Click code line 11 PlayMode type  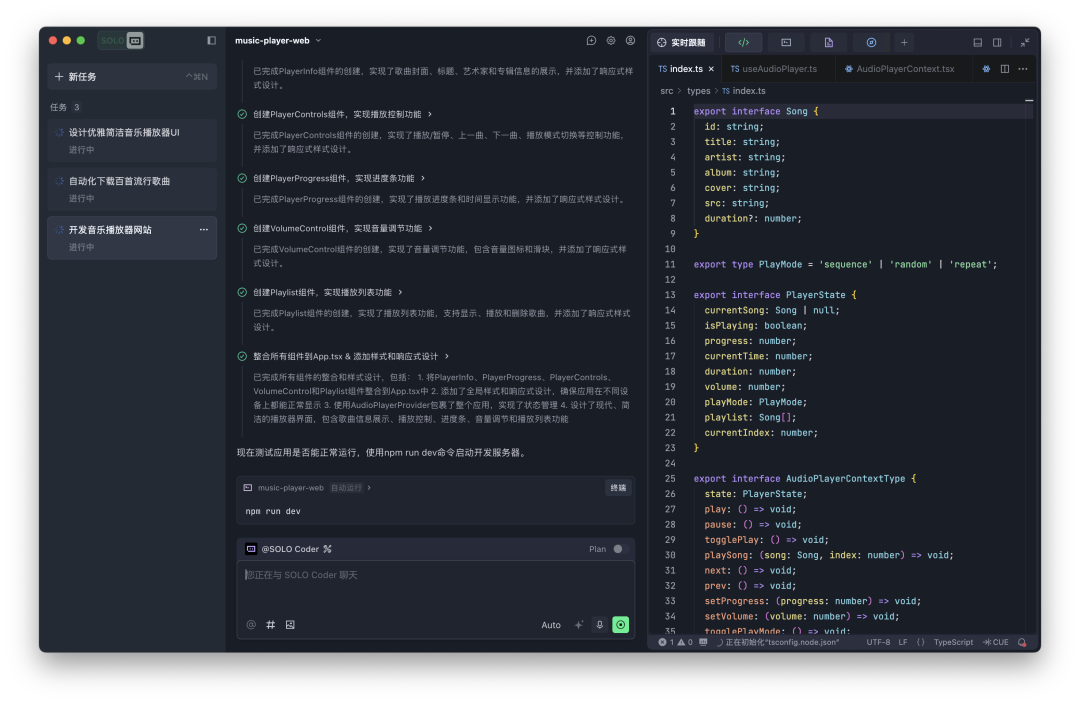pyautogui.click(x=845, y=265)
